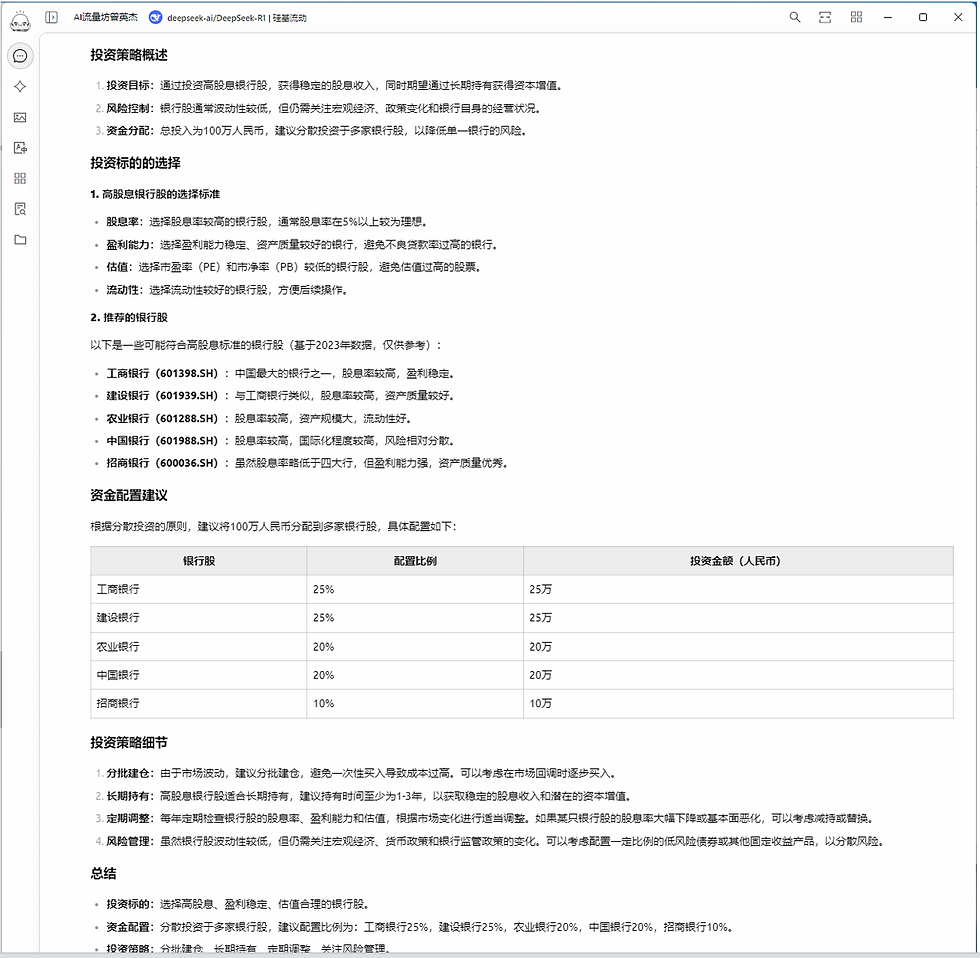Click the sentence starting 以下是一些可能符合高股息标准

pyautogui.click(x=266, y=345)
